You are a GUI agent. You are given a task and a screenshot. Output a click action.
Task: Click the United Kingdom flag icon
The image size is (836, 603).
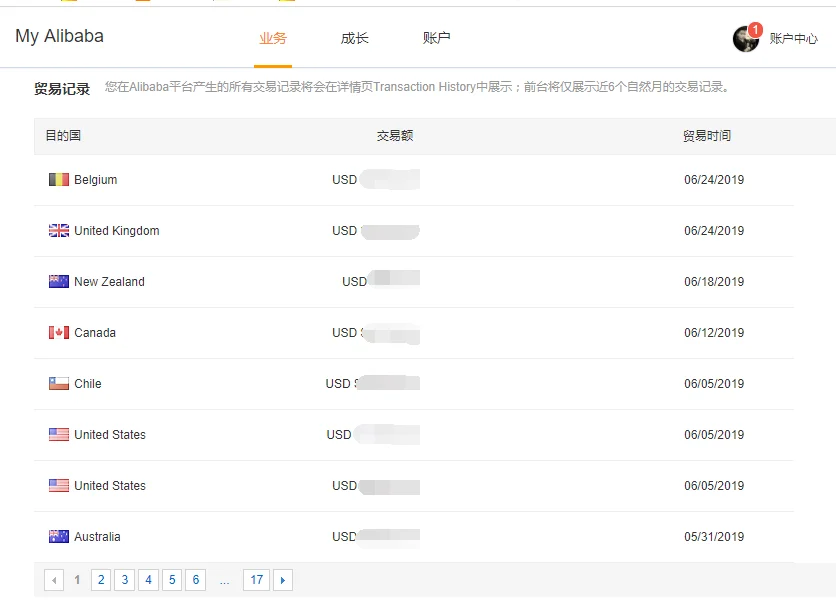(59, 230)
